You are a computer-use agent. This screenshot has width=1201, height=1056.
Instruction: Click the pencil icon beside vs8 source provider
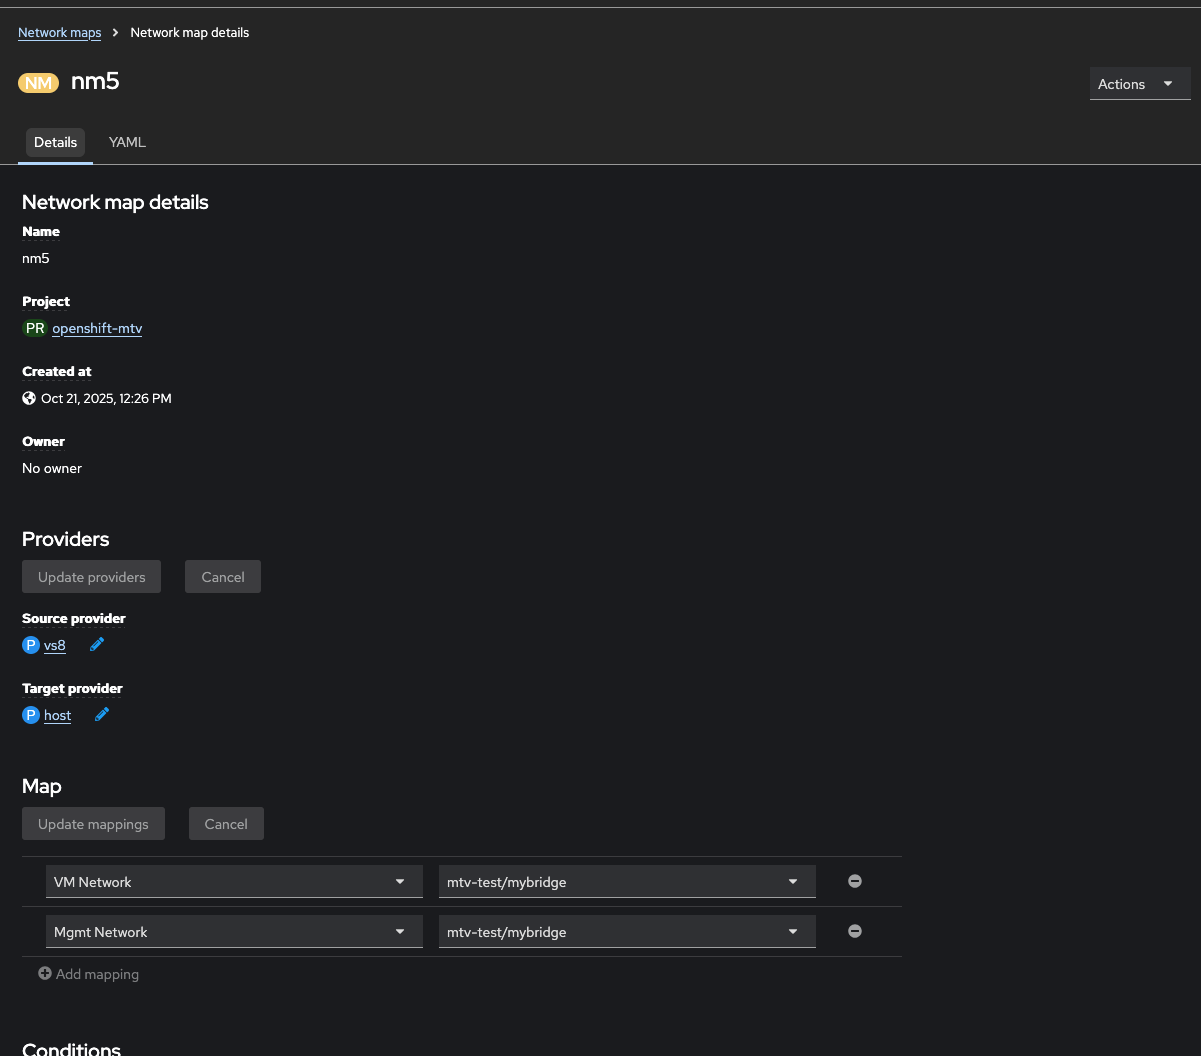pyautogui.click(x=97, y=645)
